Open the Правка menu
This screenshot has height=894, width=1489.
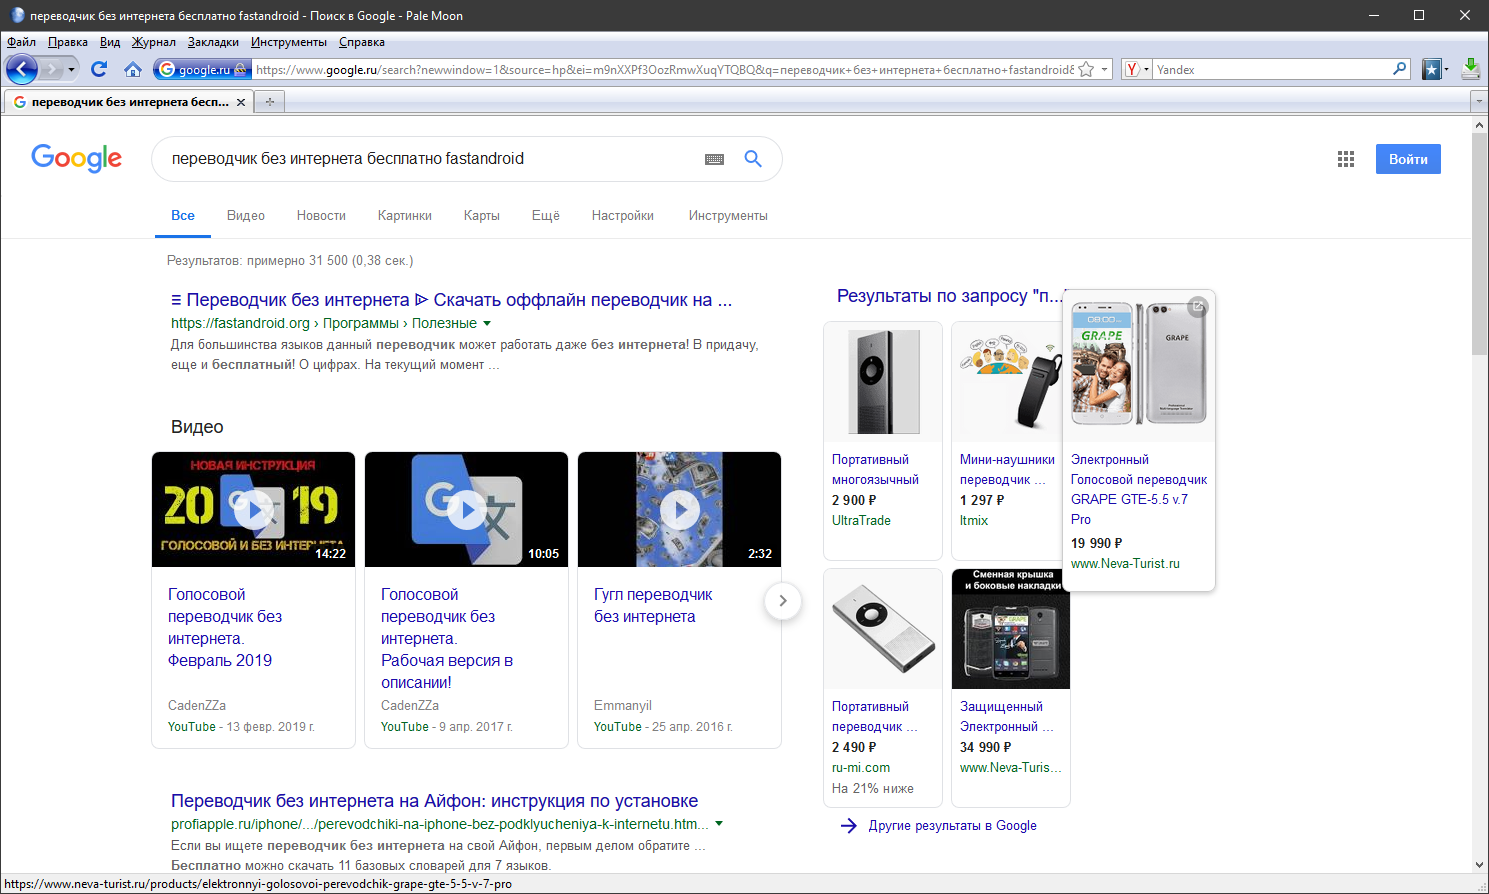(68, 42)
